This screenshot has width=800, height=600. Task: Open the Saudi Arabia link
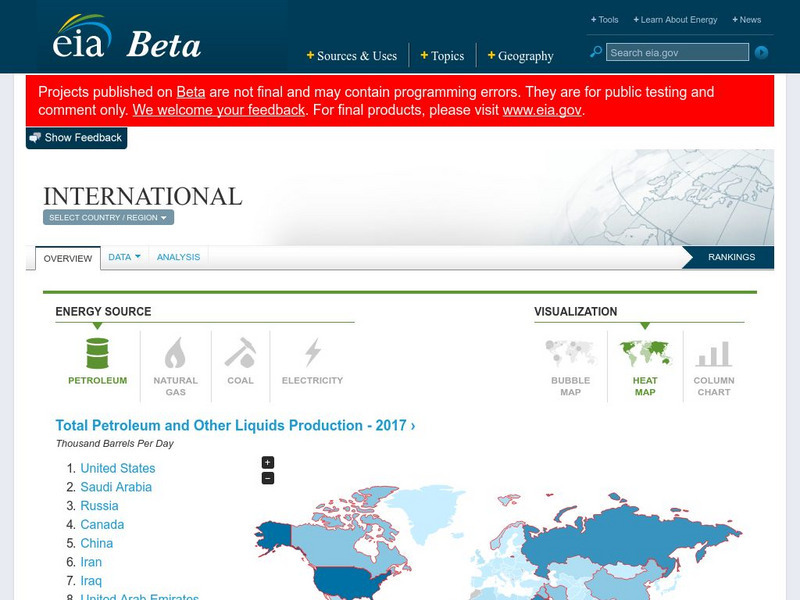tap(116, 487)
